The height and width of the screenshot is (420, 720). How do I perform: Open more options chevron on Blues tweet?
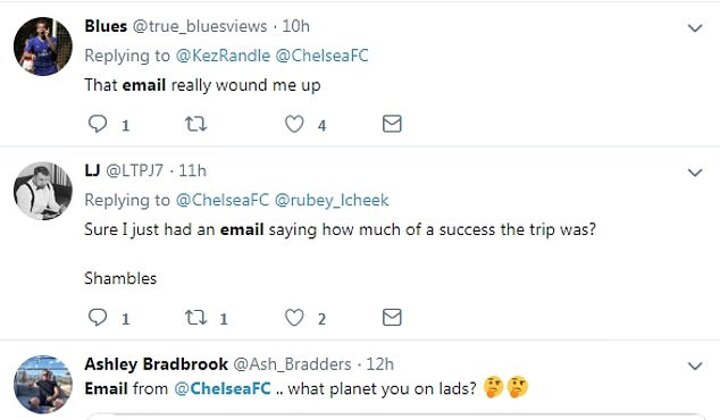(695, 29)
